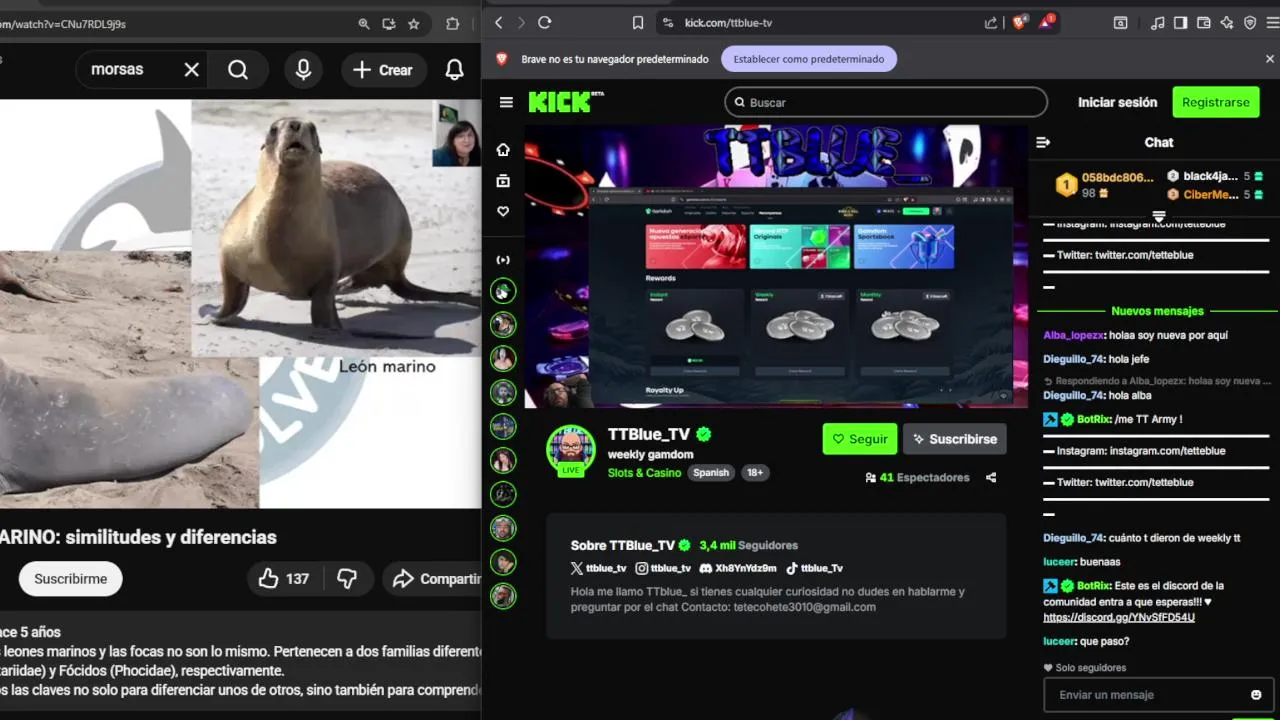Open the discord.gg chat link

click(x=1119, y=618)
